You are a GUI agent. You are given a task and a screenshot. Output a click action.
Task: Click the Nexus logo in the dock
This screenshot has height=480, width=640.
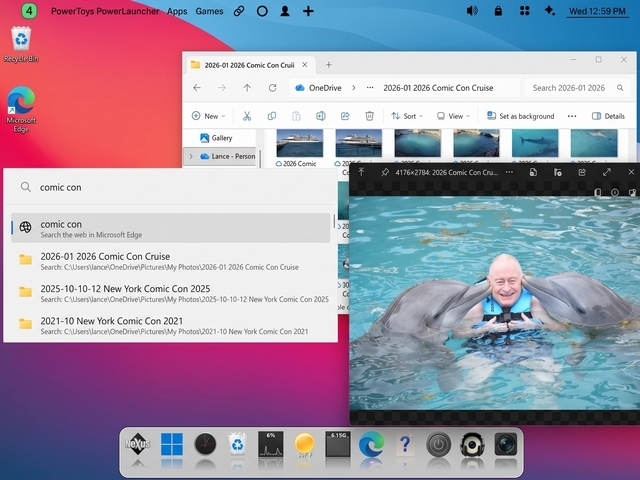pyautogui.click(x=138, y=444)
